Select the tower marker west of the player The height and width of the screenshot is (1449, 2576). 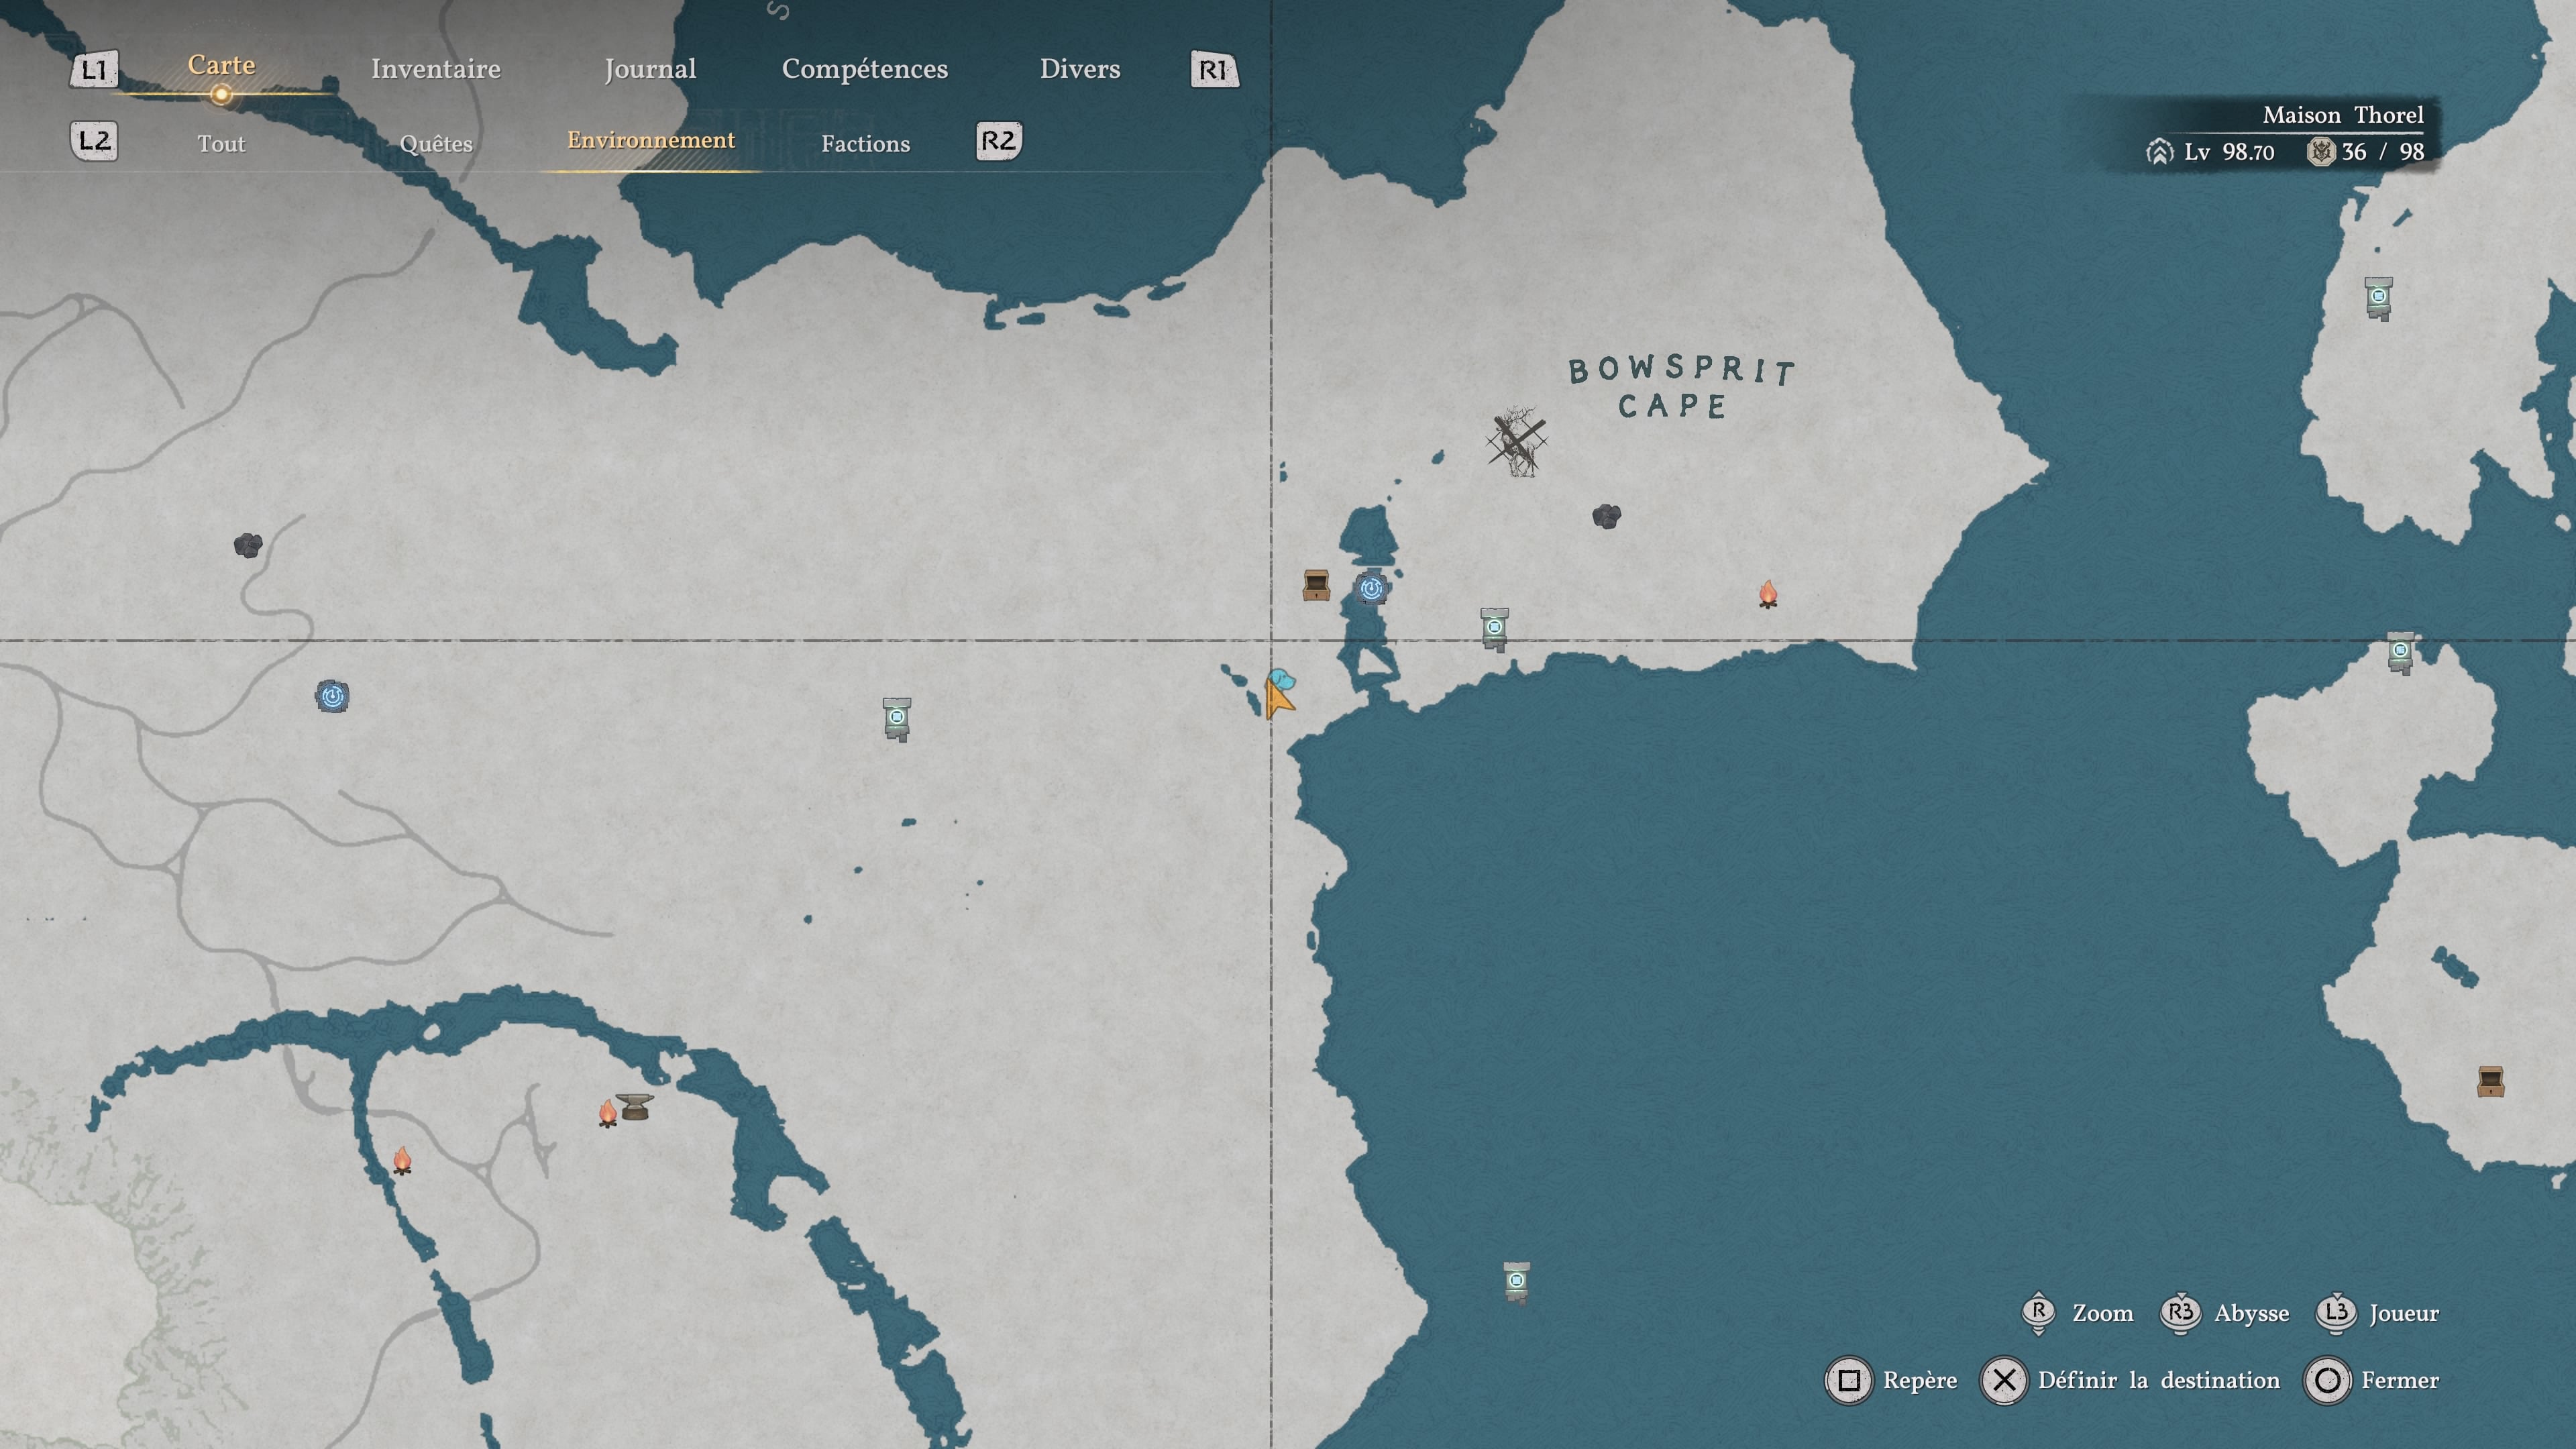click(897, 719)
